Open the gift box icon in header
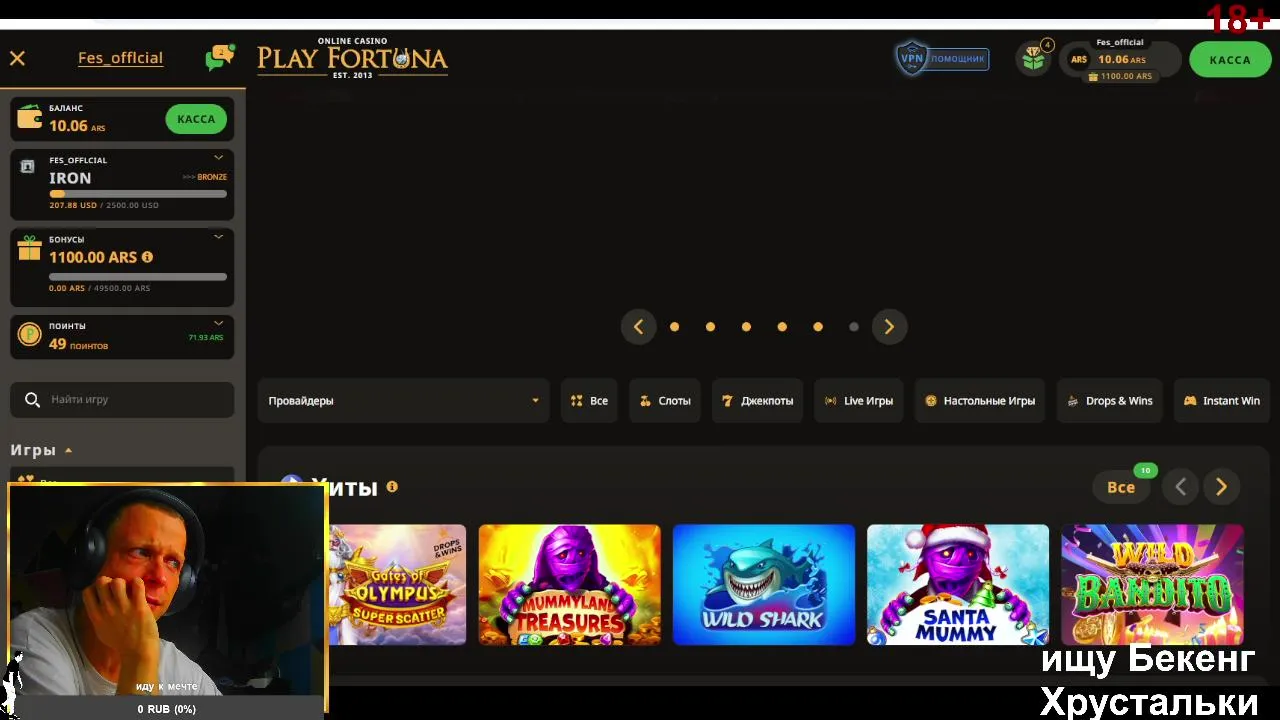Screen dimensions: 1280x720 (x=1034, y=58)
